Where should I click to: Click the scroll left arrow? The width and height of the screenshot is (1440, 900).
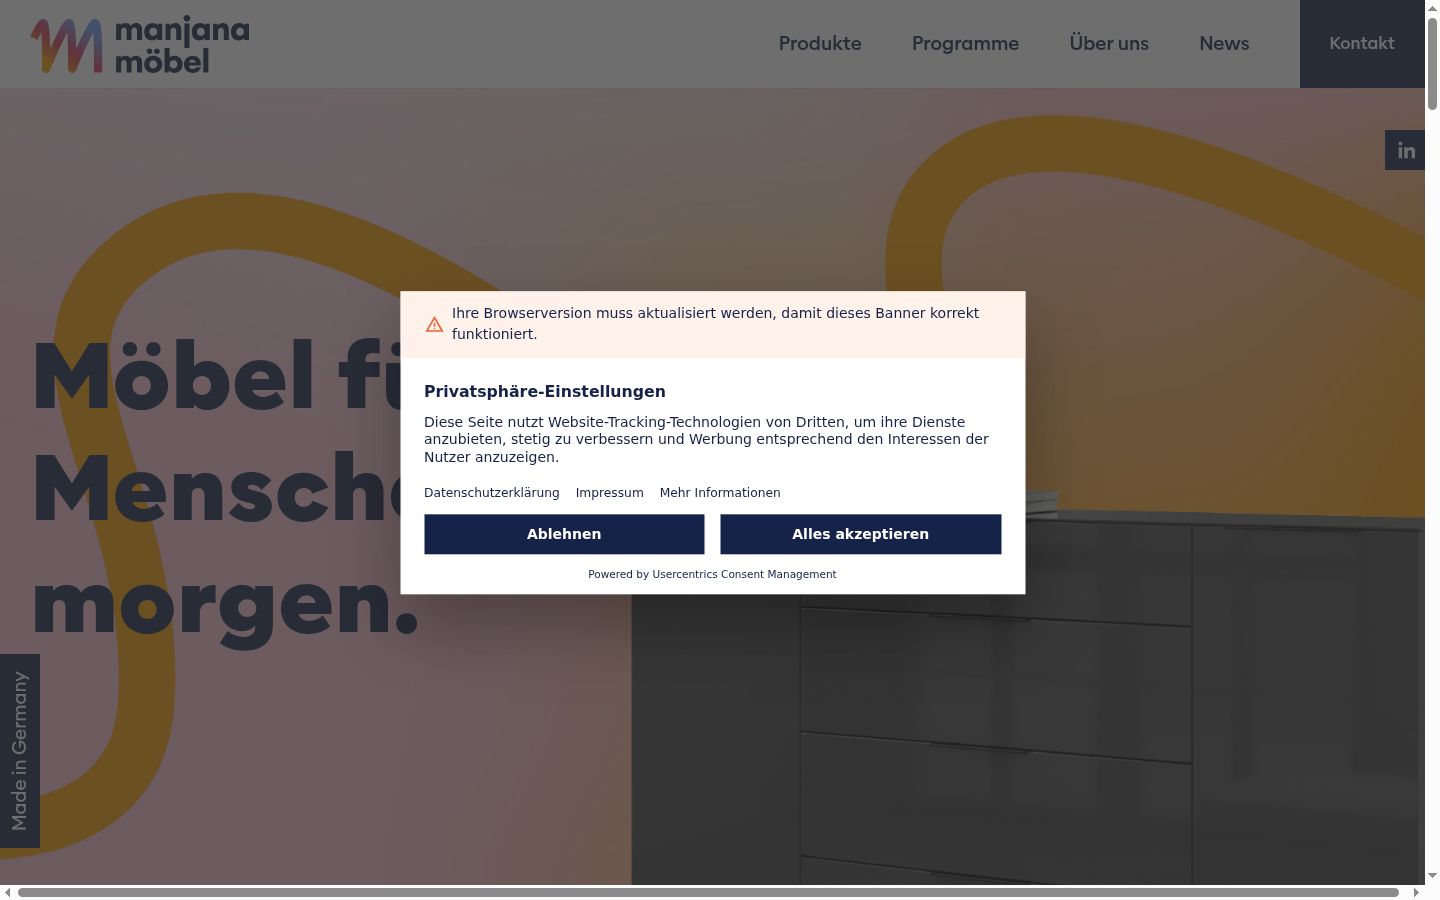coord(7,892)
